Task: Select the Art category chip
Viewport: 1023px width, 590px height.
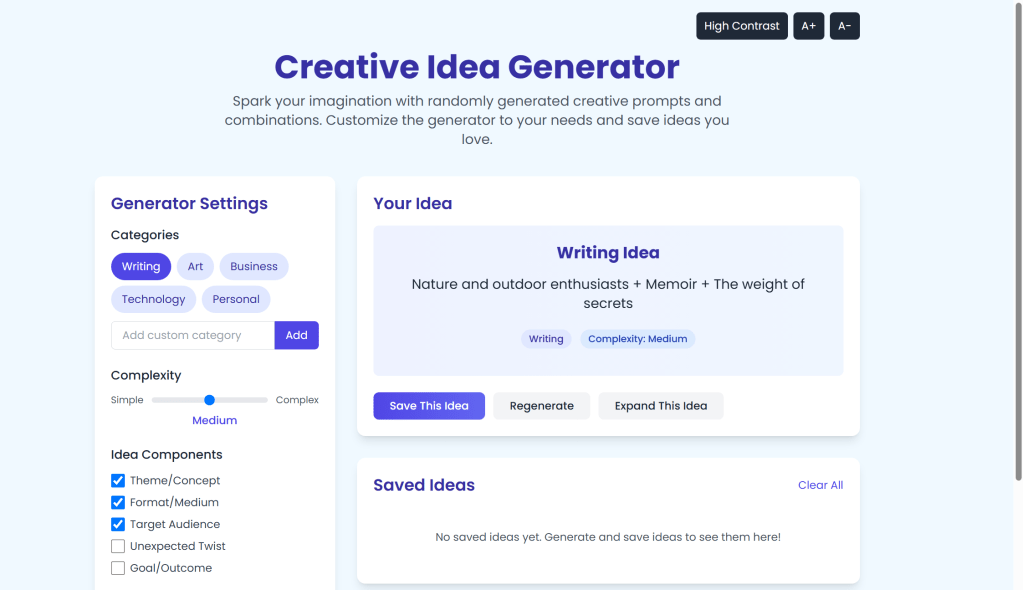Action: [195, 267]
